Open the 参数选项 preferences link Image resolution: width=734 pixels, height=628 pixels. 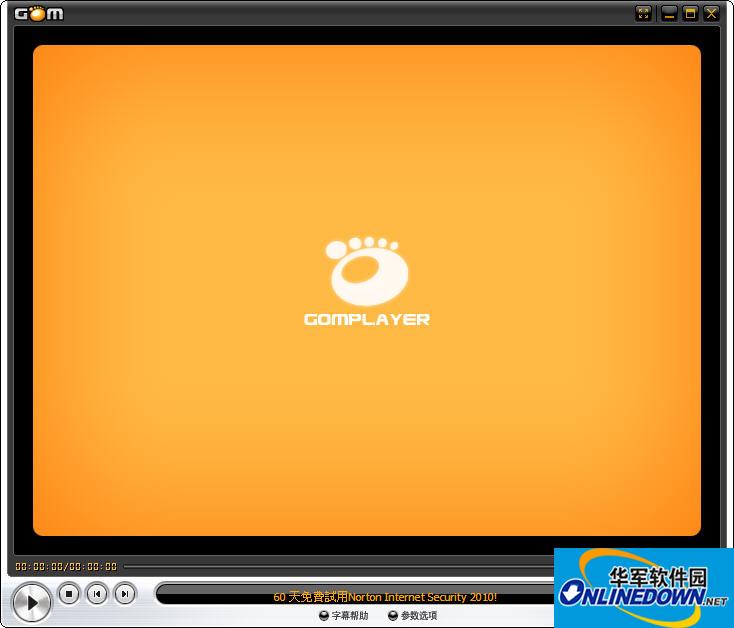[x=413, y=615]
